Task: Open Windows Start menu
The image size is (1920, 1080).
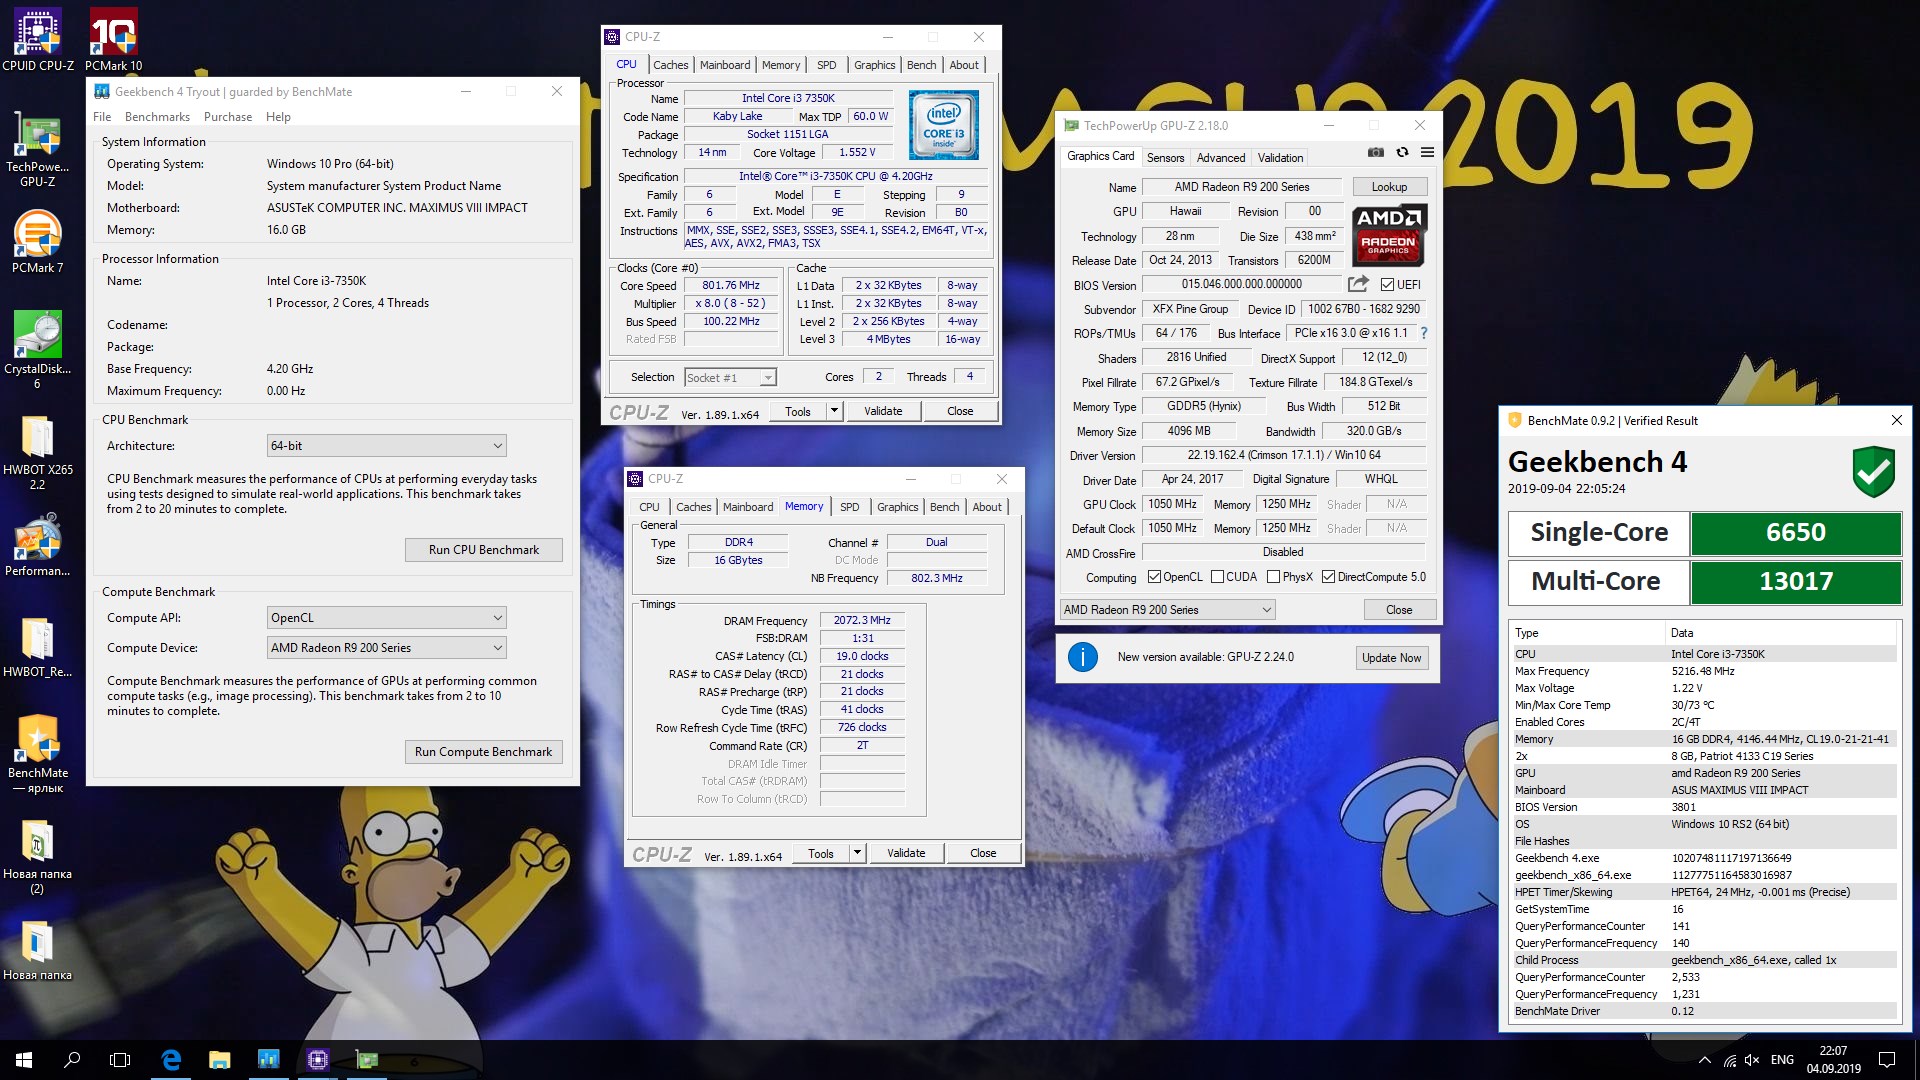Action: pyautogui.click(x=24, y=1060)
